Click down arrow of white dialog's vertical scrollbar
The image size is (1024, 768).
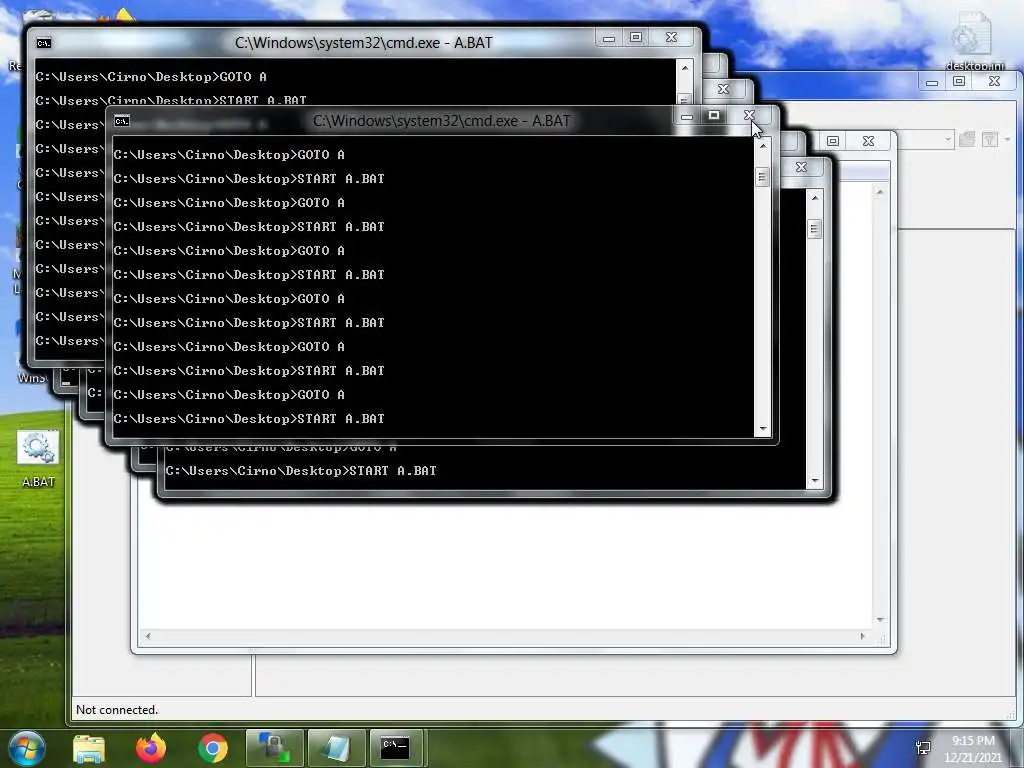click(880, 619)
